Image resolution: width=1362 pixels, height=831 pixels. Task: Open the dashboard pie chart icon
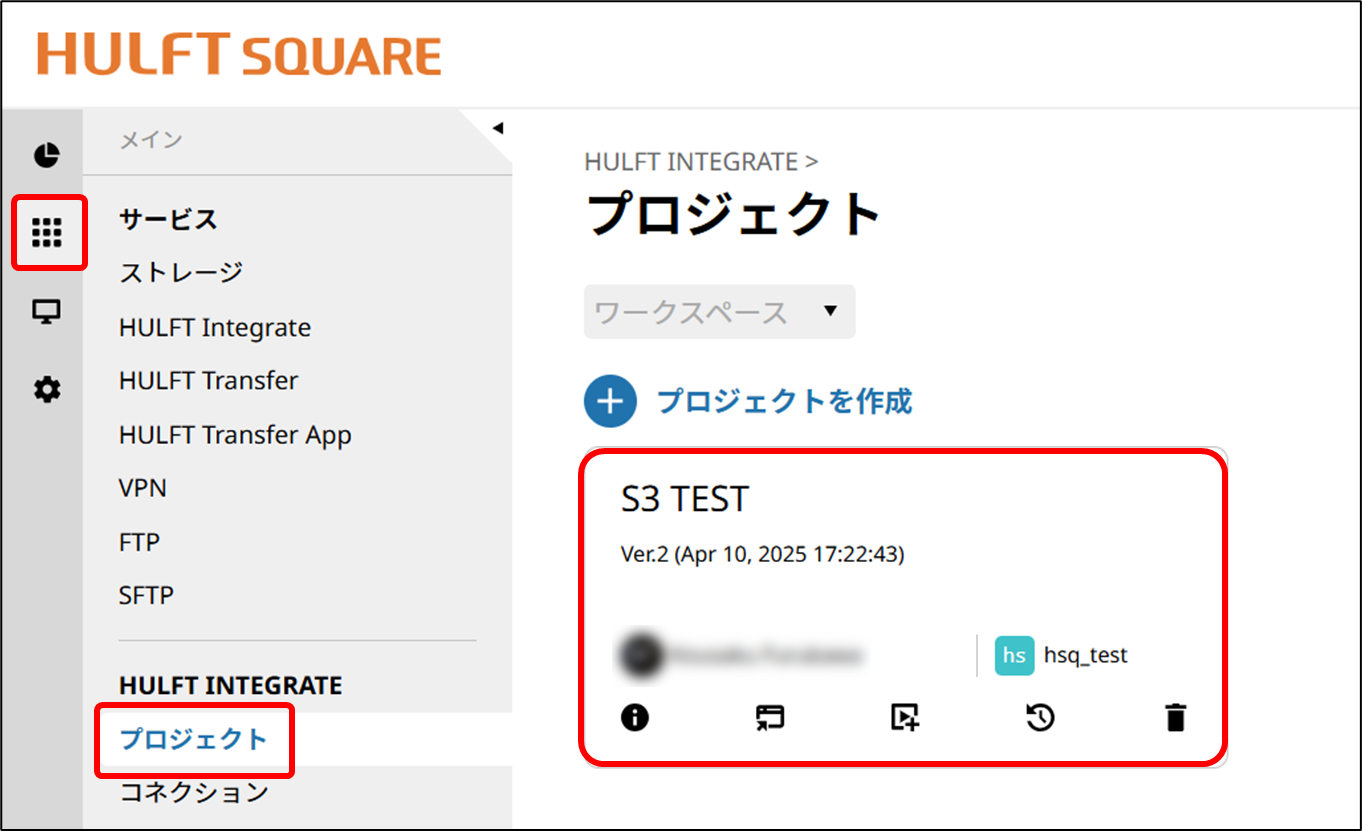coord(47,156)
